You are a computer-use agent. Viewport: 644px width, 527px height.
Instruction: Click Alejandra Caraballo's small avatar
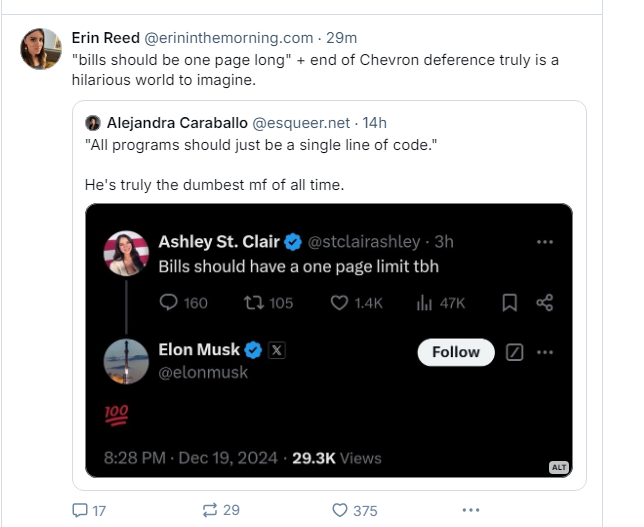pos(93,123)
